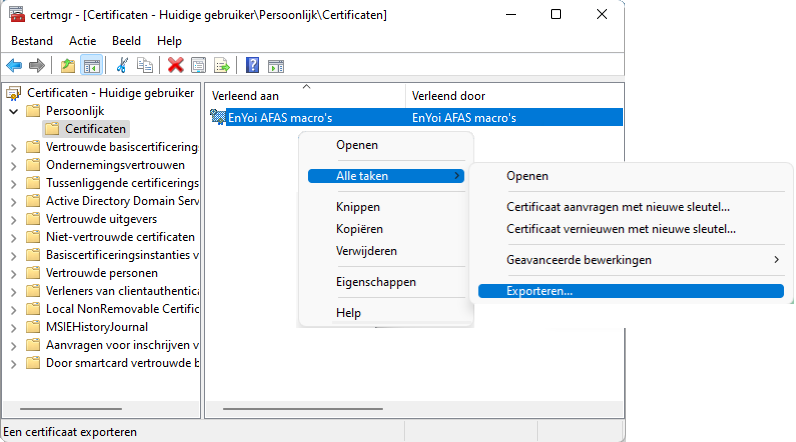Select Eigenschappen in context menu

[x=376, y=282]
